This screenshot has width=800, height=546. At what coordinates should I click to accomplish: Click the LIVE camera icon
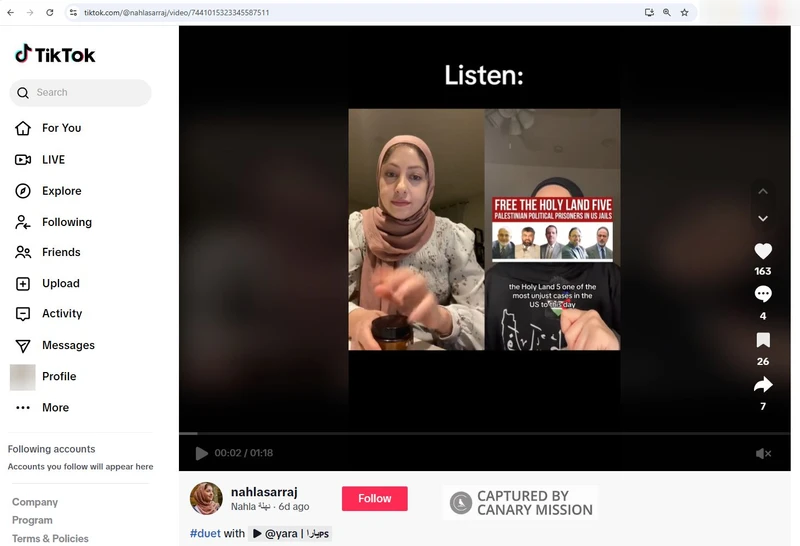pos(22,160)
